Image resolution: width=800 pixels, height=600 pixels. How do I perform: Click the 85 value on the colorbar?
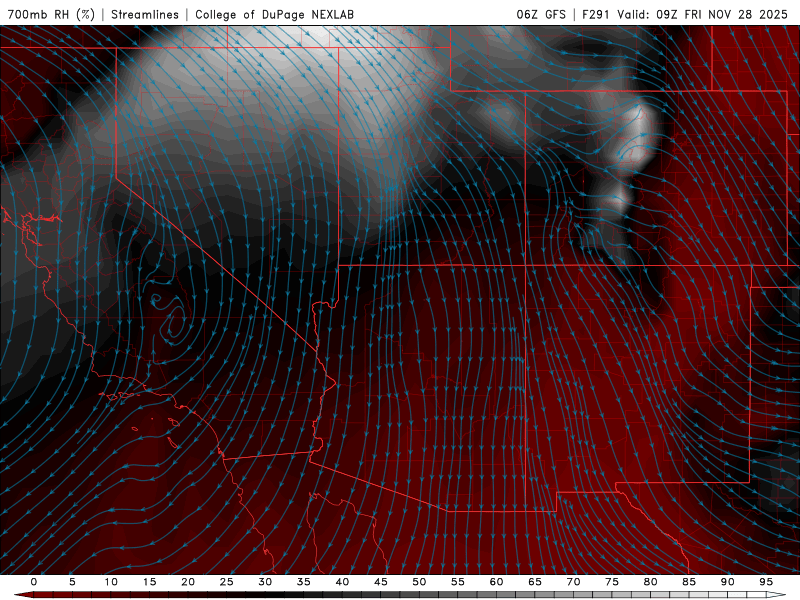pyautogui.click(x=689, y=582)
